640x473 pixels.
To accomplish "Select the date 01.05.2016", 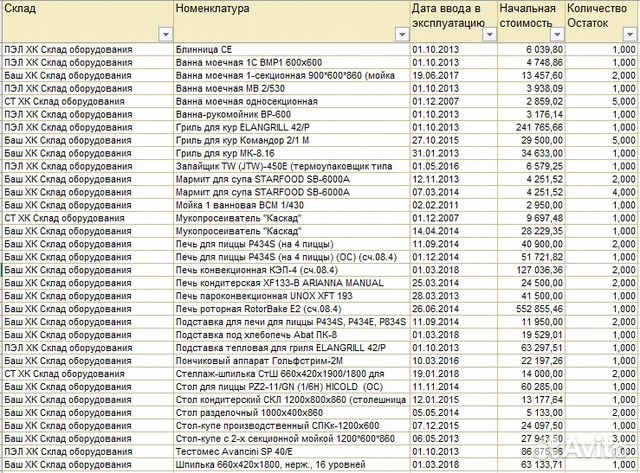I will (453, 166).
